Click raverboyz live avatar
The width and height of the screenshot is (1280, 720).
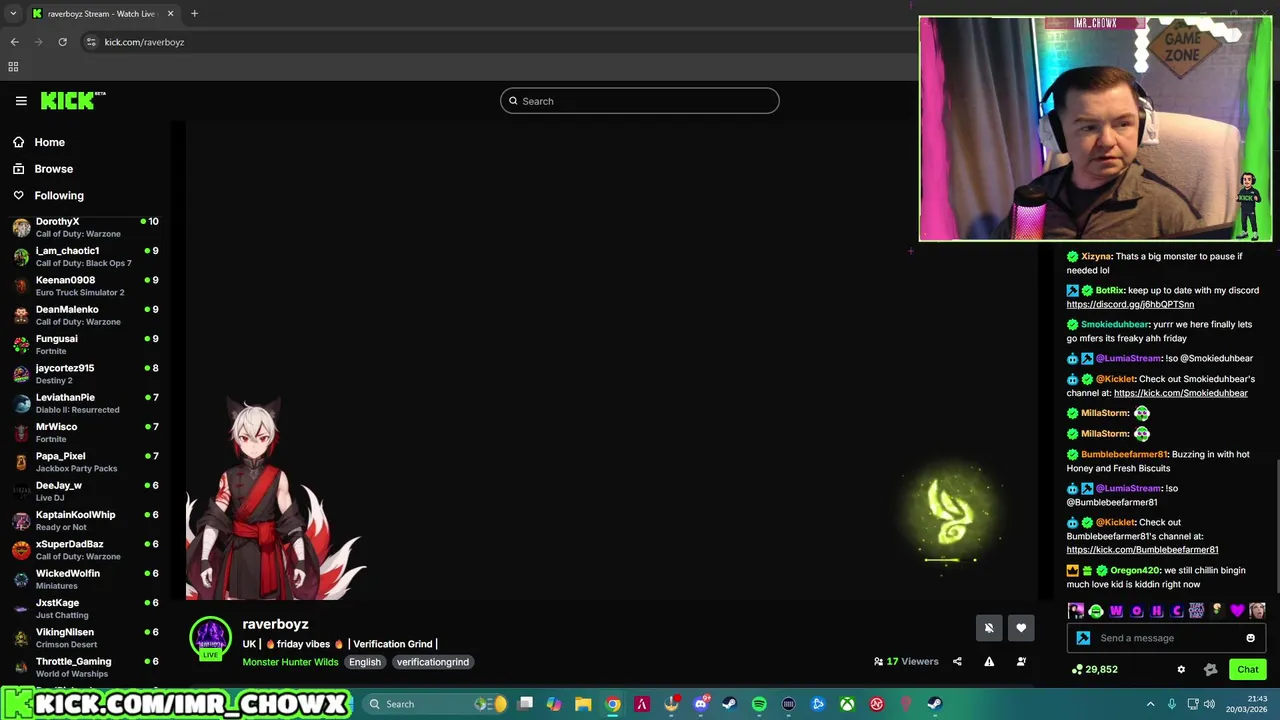click(211, 639)
